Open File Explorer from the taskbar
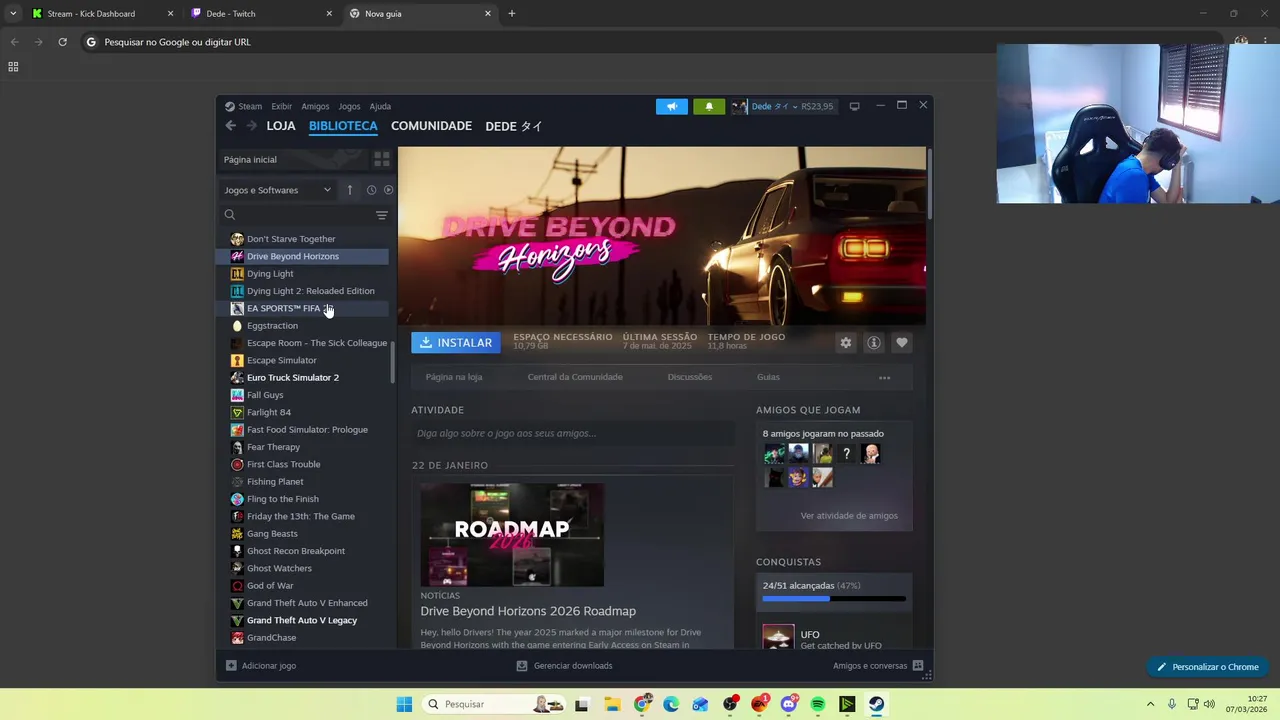1280x720 pixels. click(x=612, y=704)
